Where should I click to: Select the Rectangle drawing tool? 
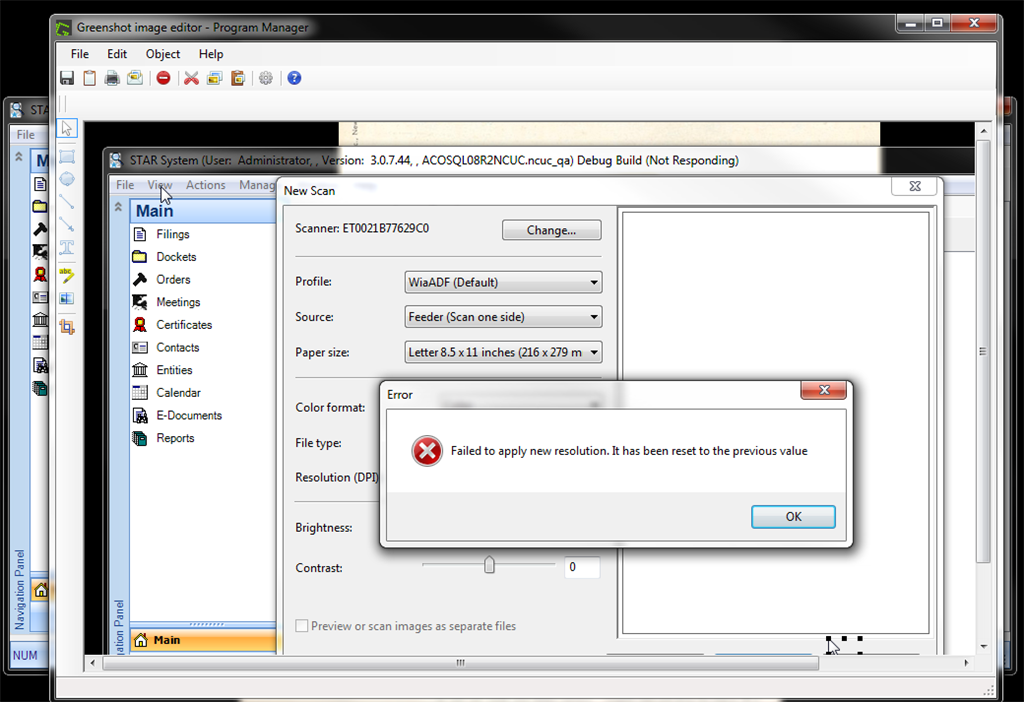(66, 155)
